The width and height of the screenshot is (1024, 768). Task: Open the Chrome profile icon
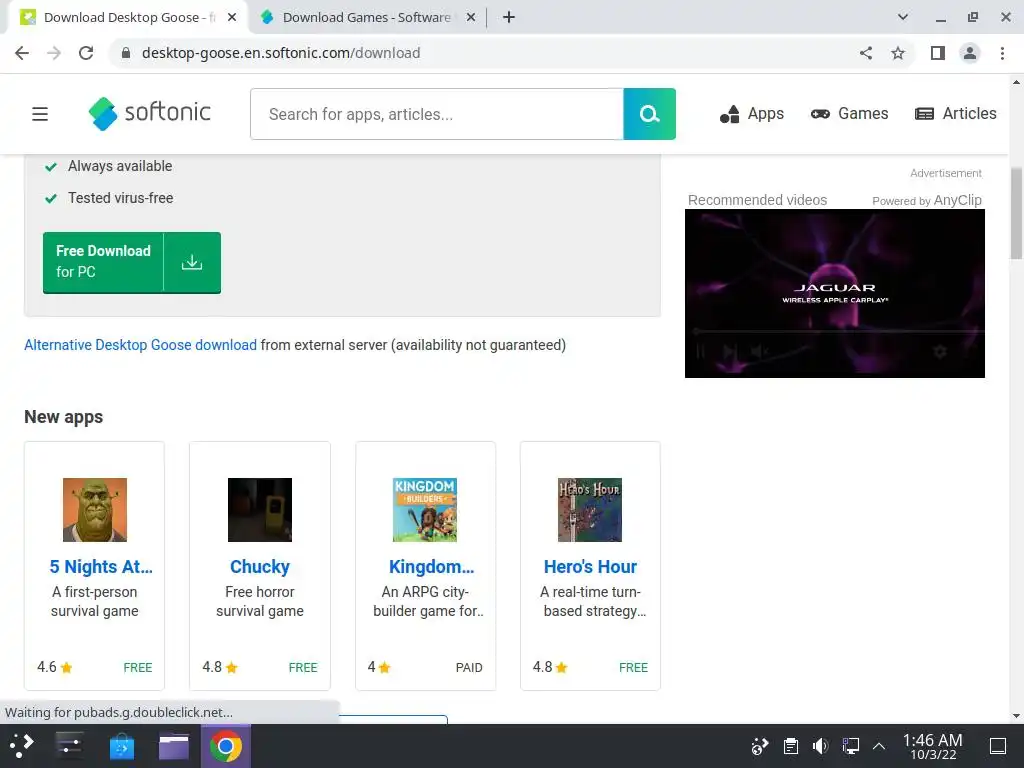[970, 53]
